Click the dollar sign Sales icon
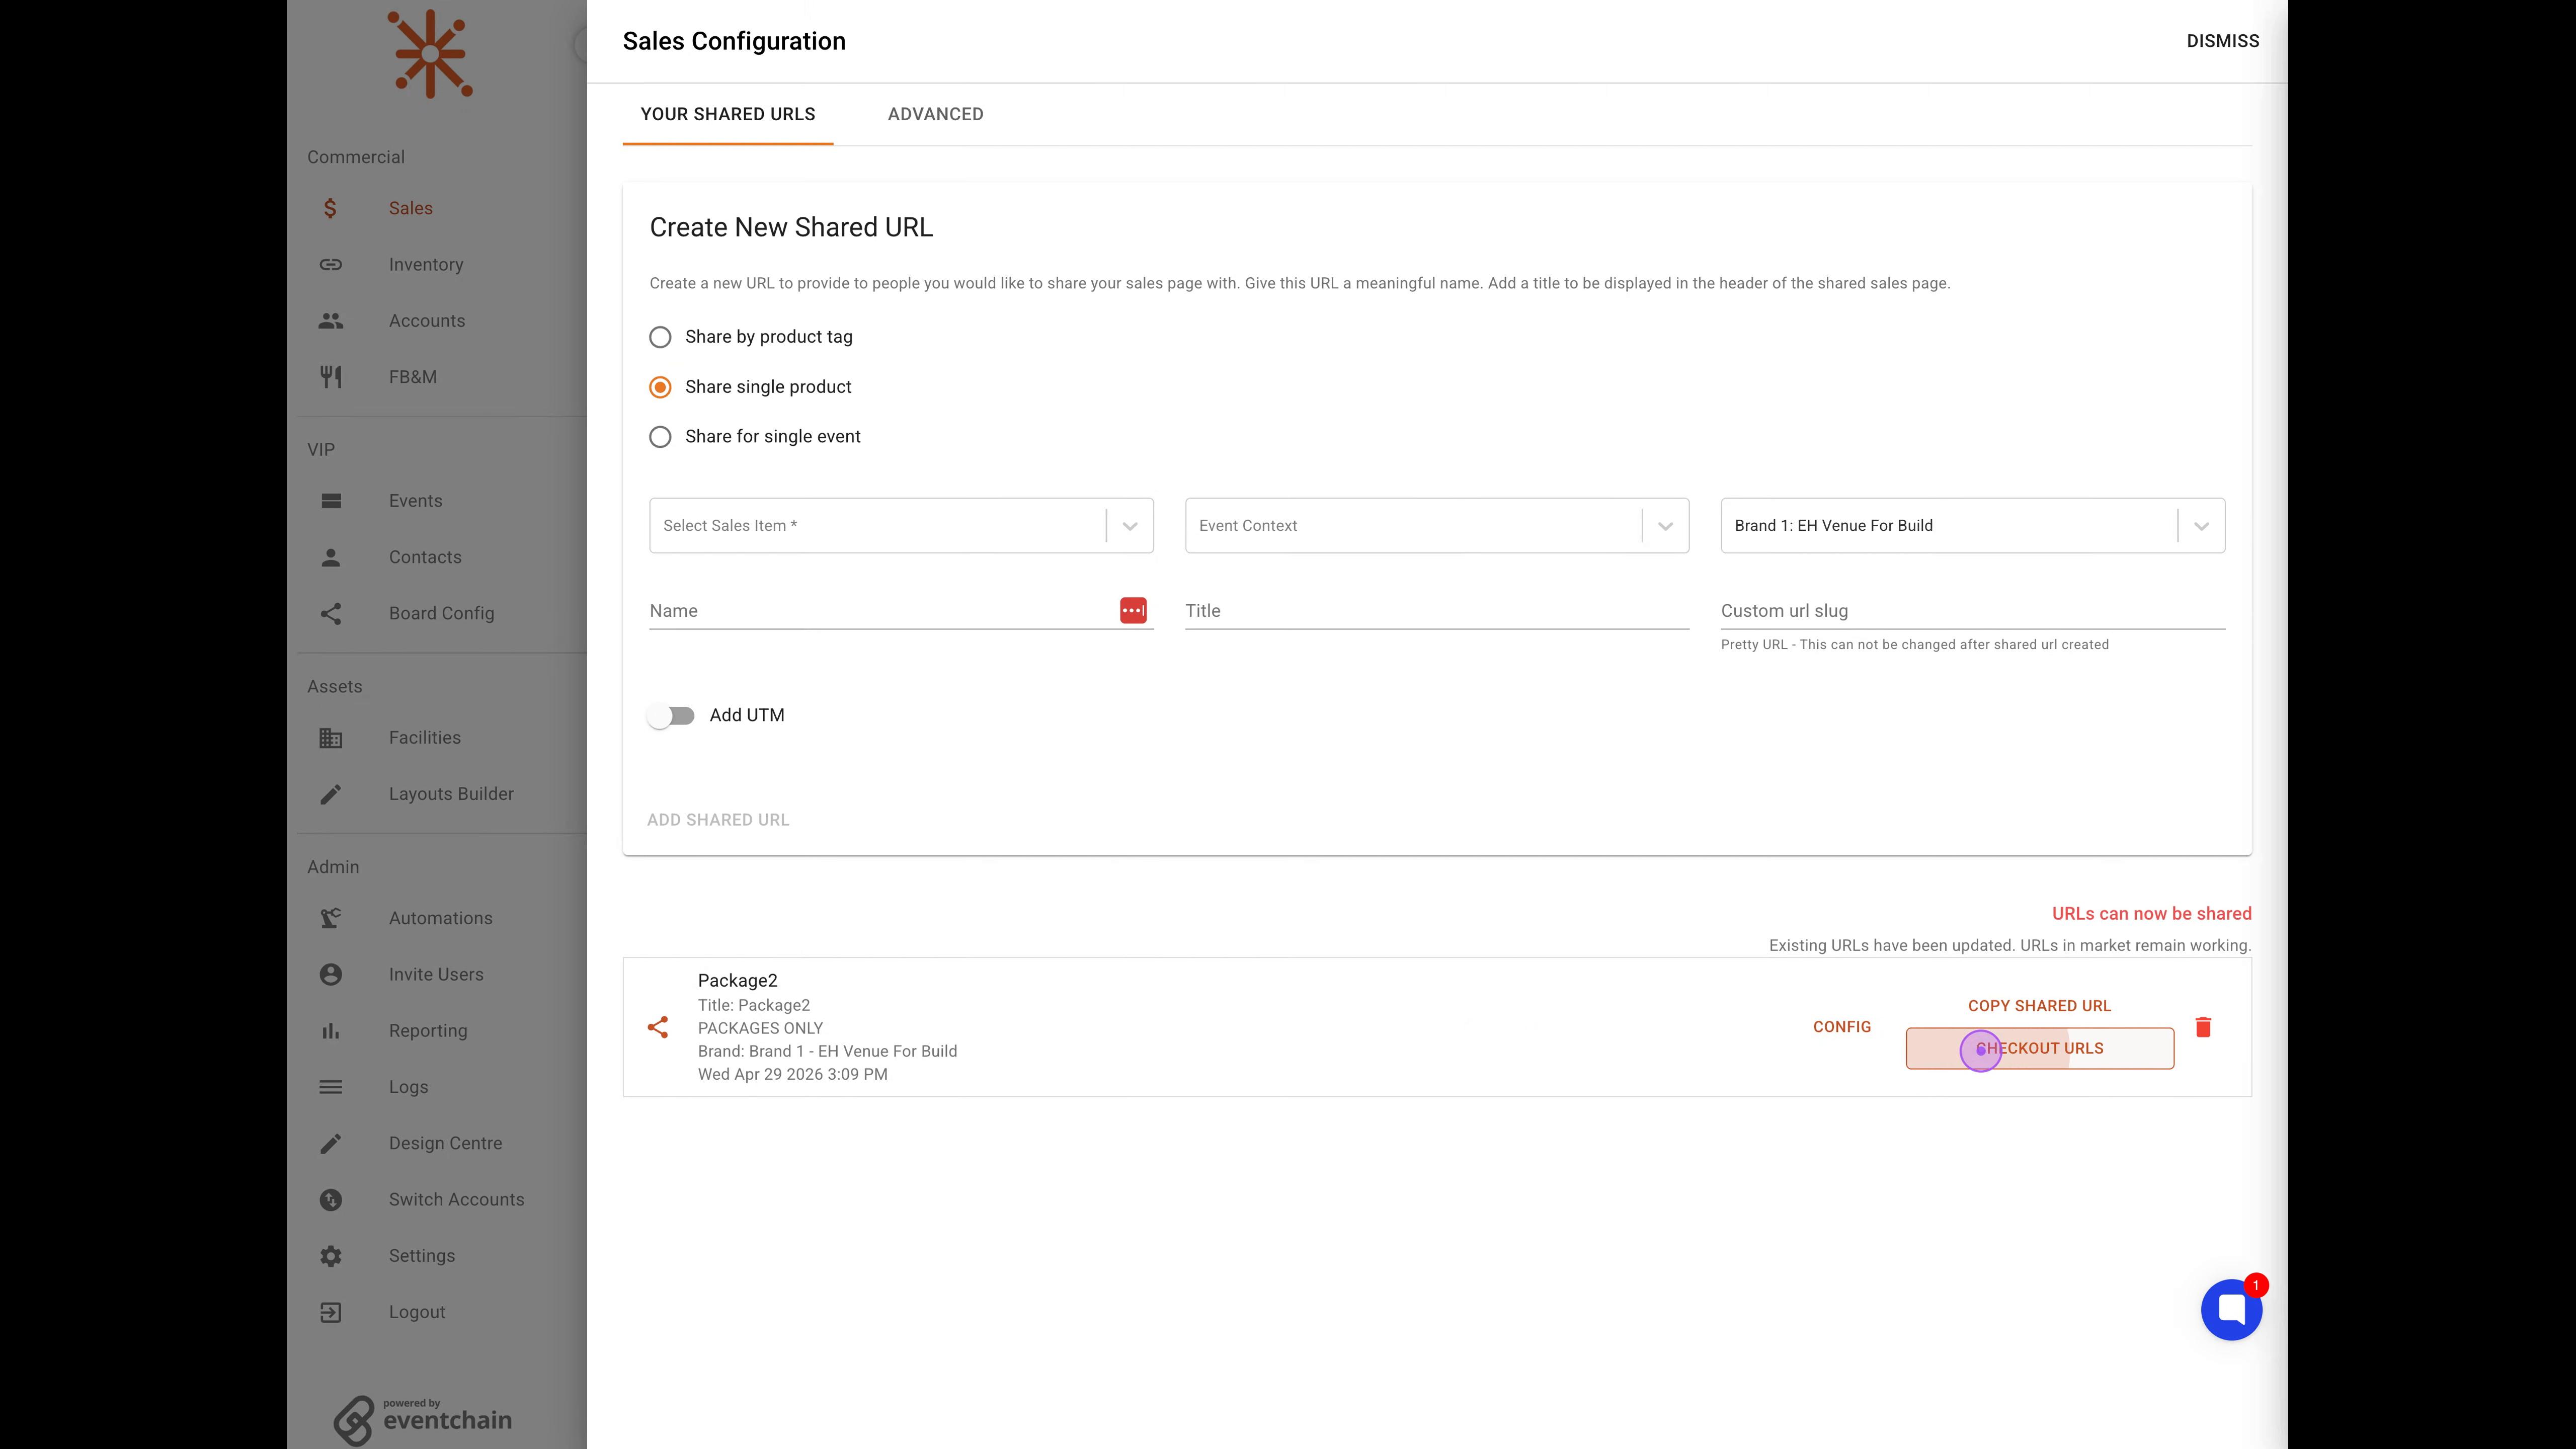This screenshot has width=2576, height=1449. pyautogui.click(x=330, y=208)
